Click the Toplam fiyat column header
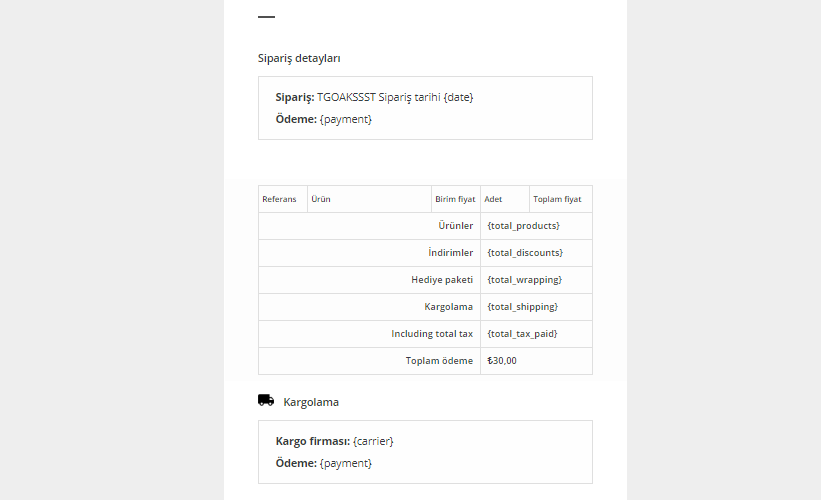821x500 pixels. pyautogui.click(x=557, y=199)
